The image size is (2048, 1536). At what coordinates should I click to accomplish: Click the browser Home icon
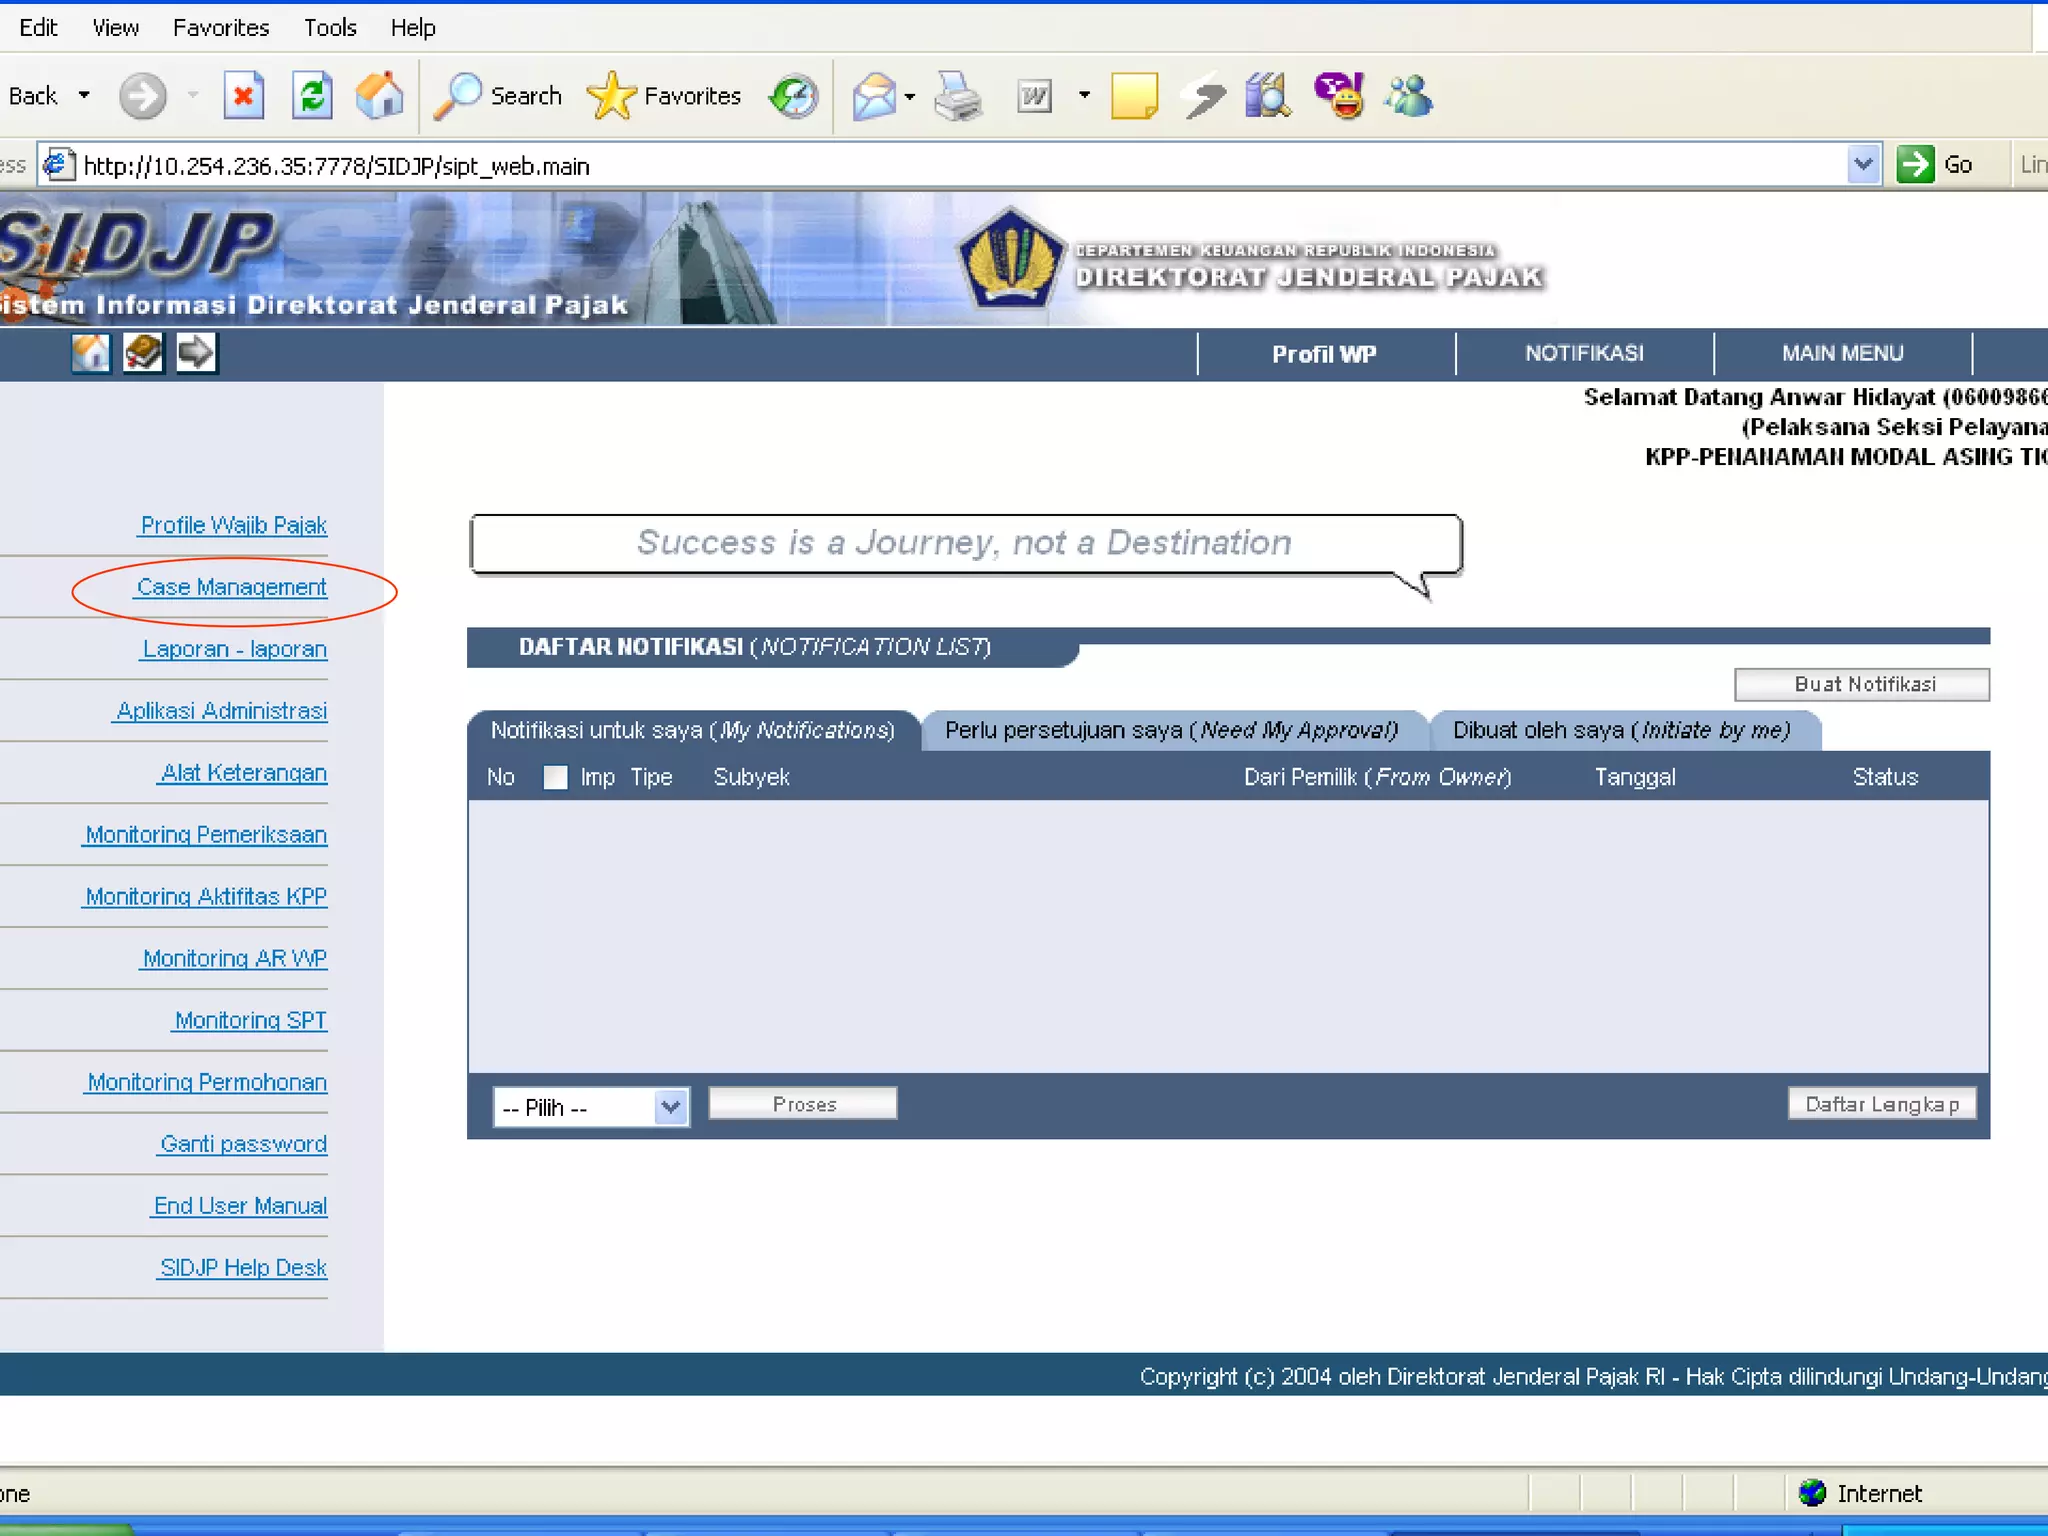click(x=380, y=97)
